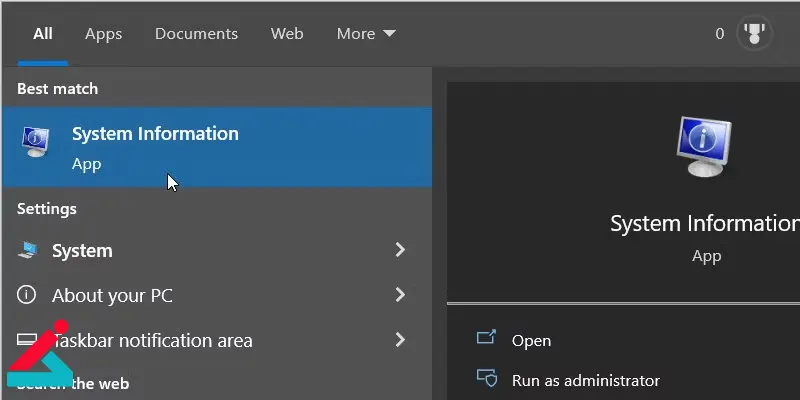Click the Open action icon
This screenshot has height=400, width=800.
pos(486,337)
